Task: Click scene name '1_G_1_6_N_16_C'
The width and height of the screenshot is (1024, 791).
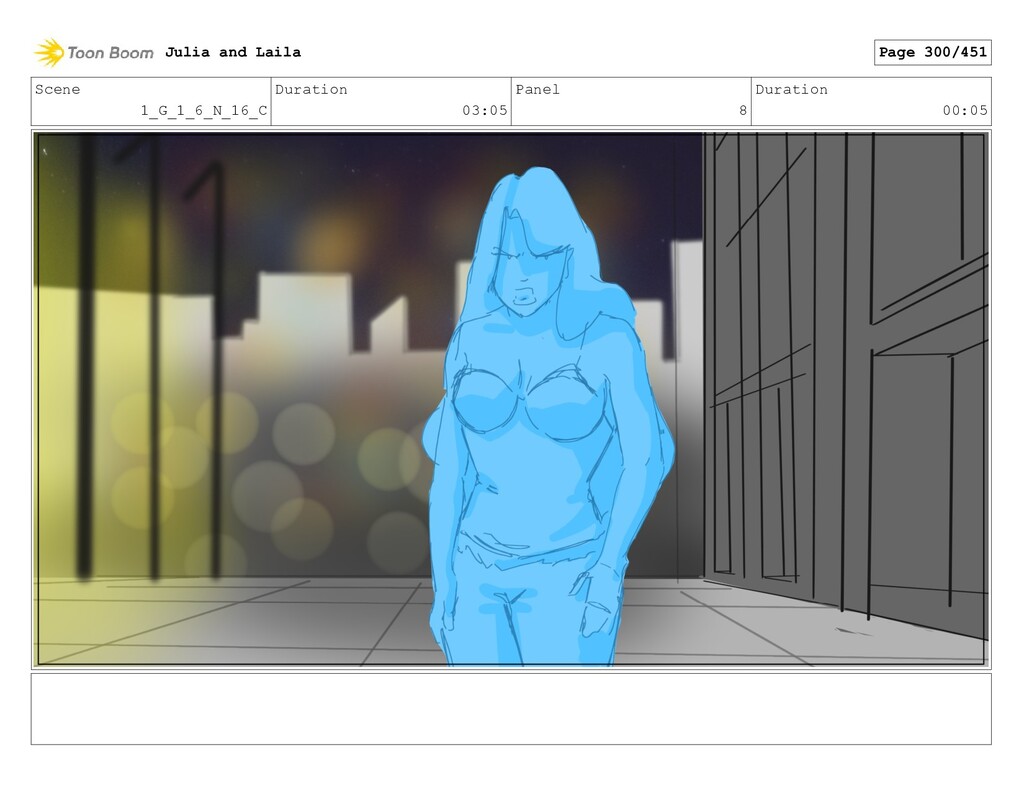Action: pyautogui.click(x=204, y=110)
